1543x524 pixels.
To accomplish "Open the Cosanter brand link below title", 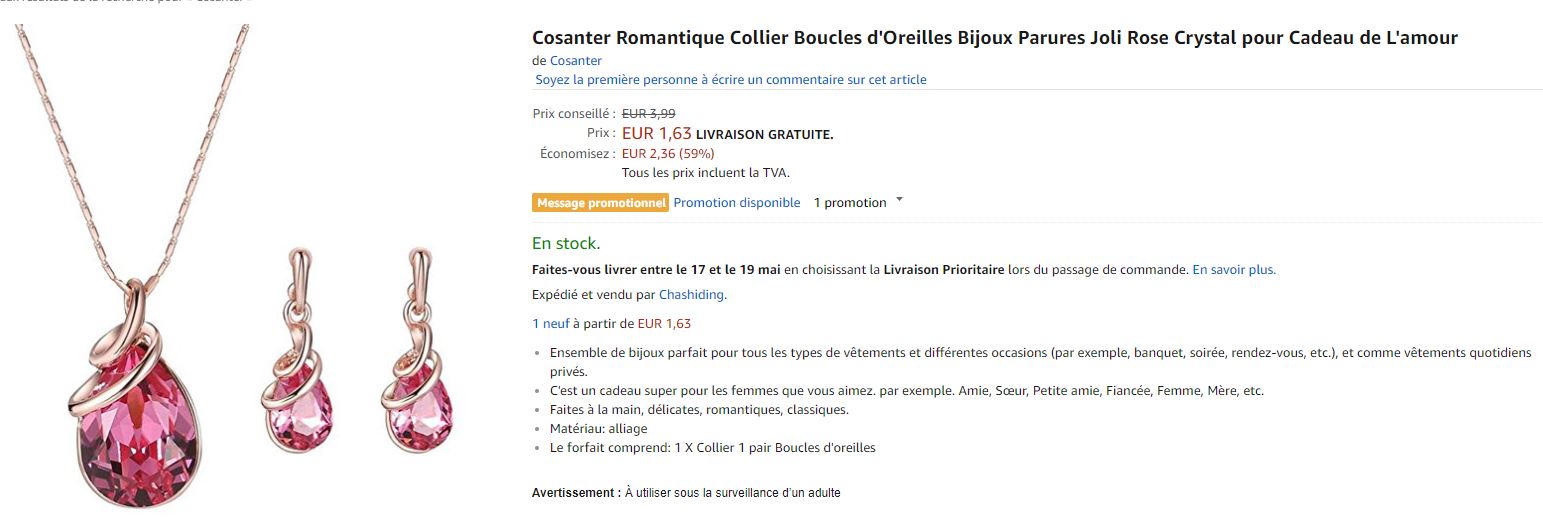I will click(576, 61).
